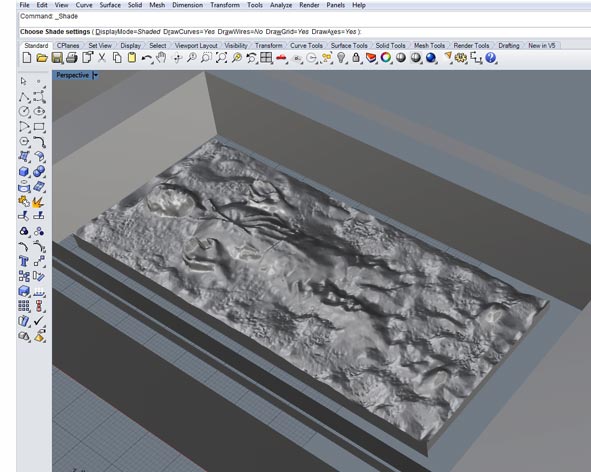Expand the Perspective viewport title menu
591x472 pixels.
click(73, 75)
